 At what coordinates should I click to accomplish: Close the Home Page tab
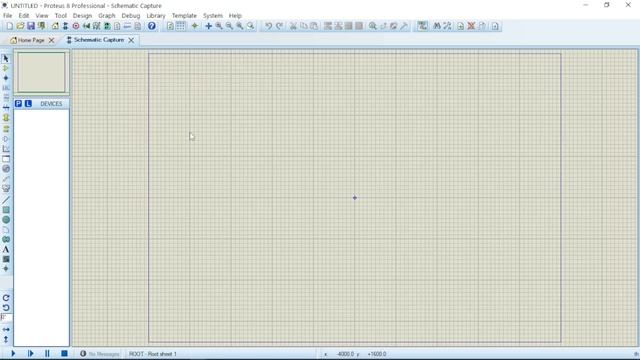(x=51, y=40)
